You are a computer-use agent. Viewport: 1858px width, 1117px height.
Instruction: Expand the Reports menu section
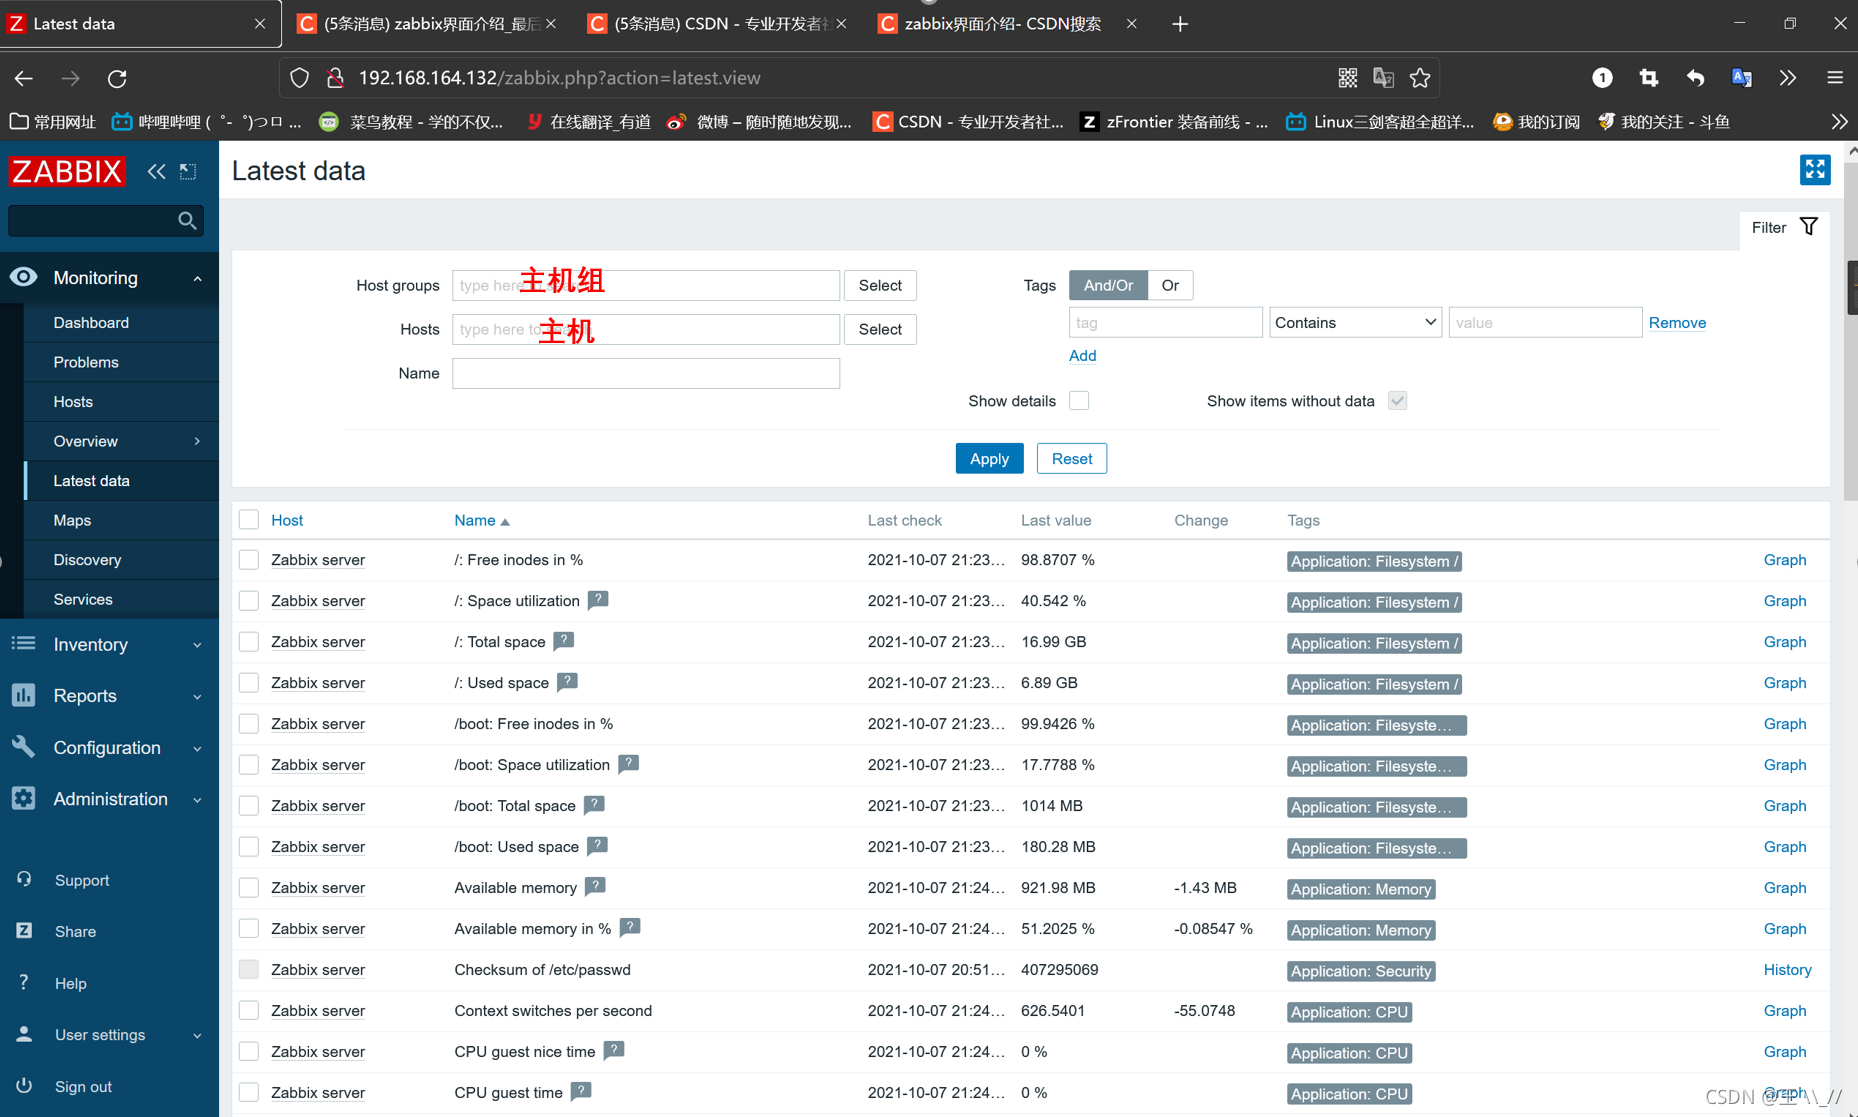point(109,696)
